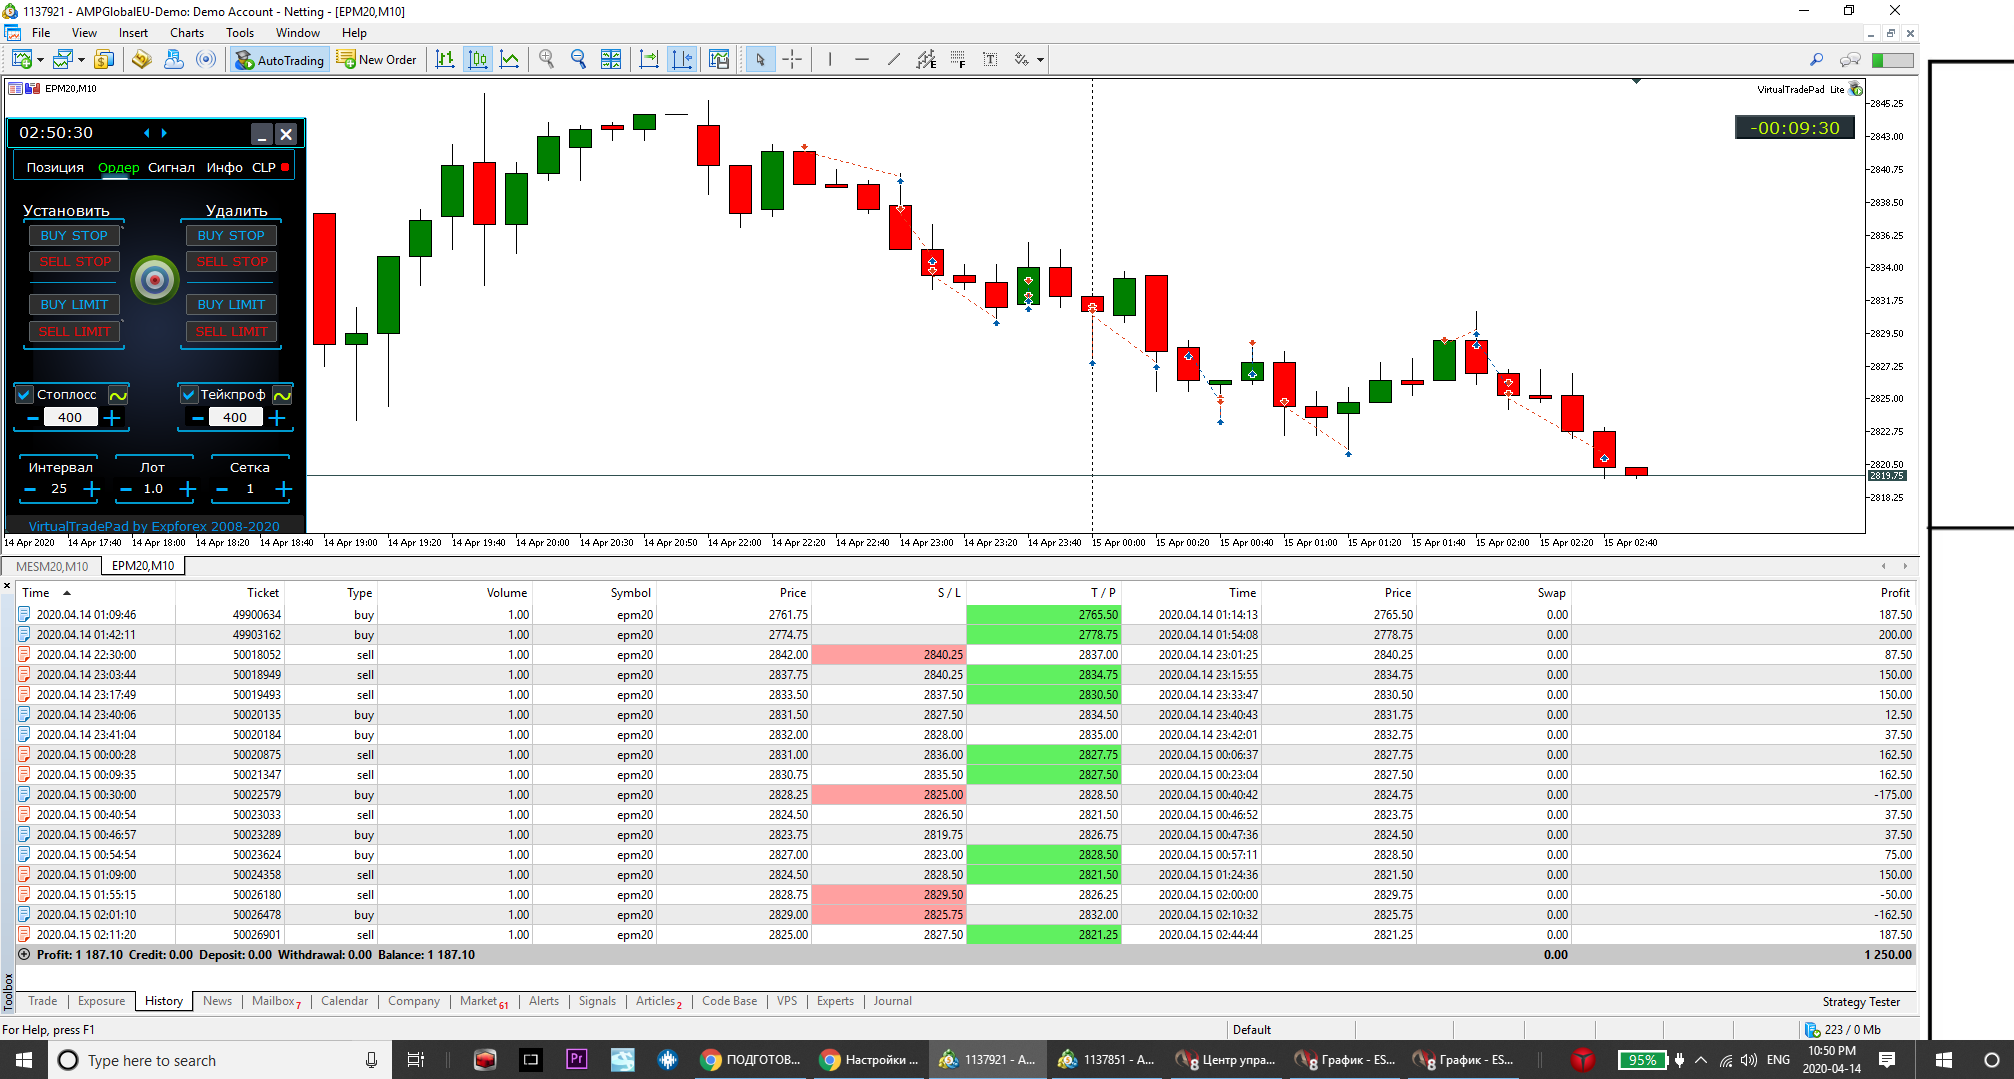Open the Journal tab
Image resolution: width=2014 pixels, height=1079 pixels.
(892, 1001)
